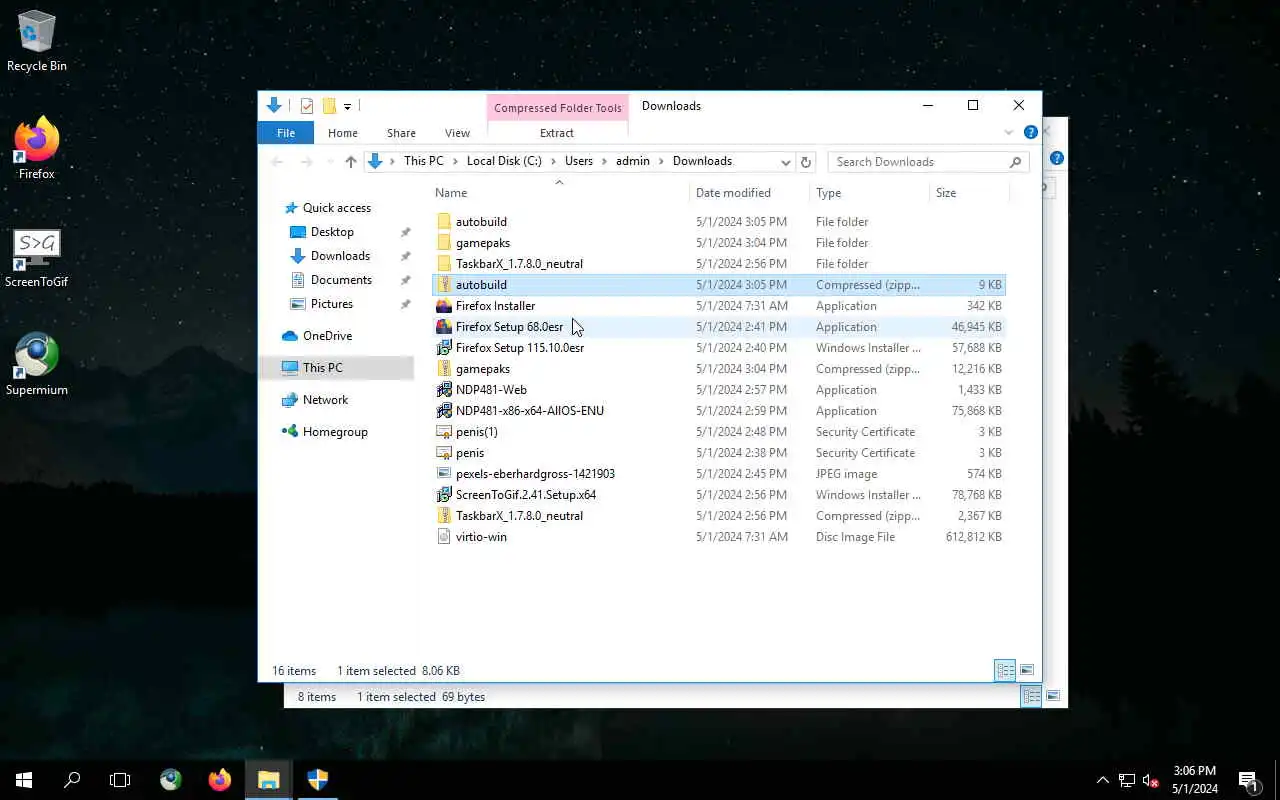The image size is (1280, 800).
Task: Select the gamepaks file folder icon
Action: click(444, 243)
